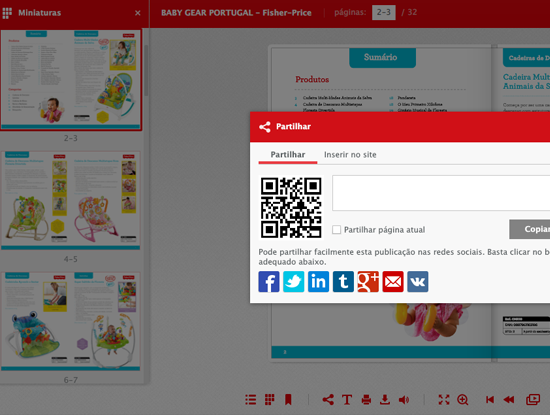The height and width of the screenshot is (415, 550).
Task: Click share icon in bottom toolbar
Action: pyautogui.click(x=328, y=400)
